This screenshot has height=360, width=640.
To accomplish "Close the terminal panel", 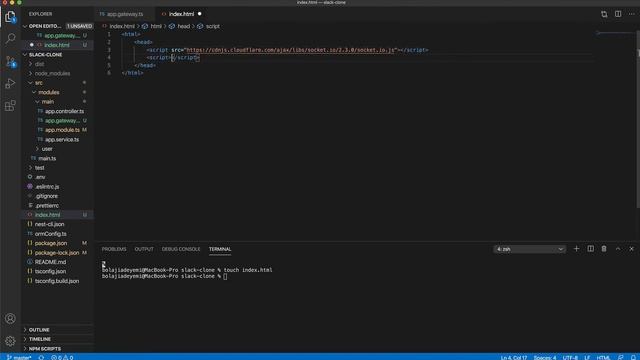I will click(x=631, y=249).
